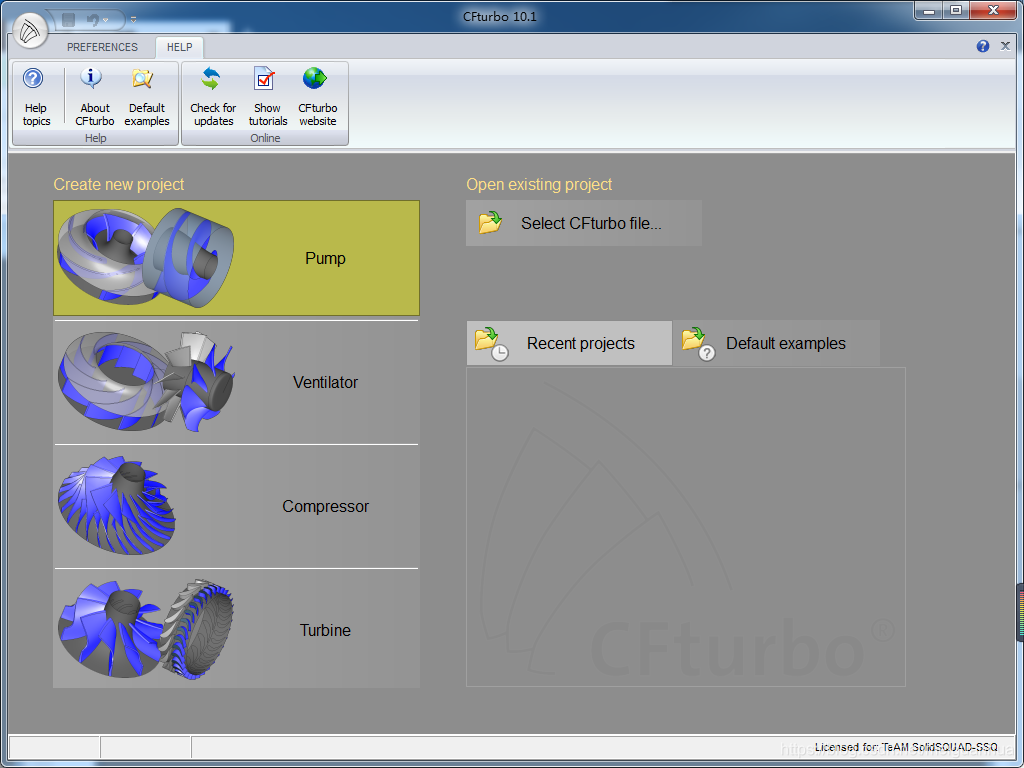Create a new Turbine project
The image size is (1024, 768).
(236, 629)
